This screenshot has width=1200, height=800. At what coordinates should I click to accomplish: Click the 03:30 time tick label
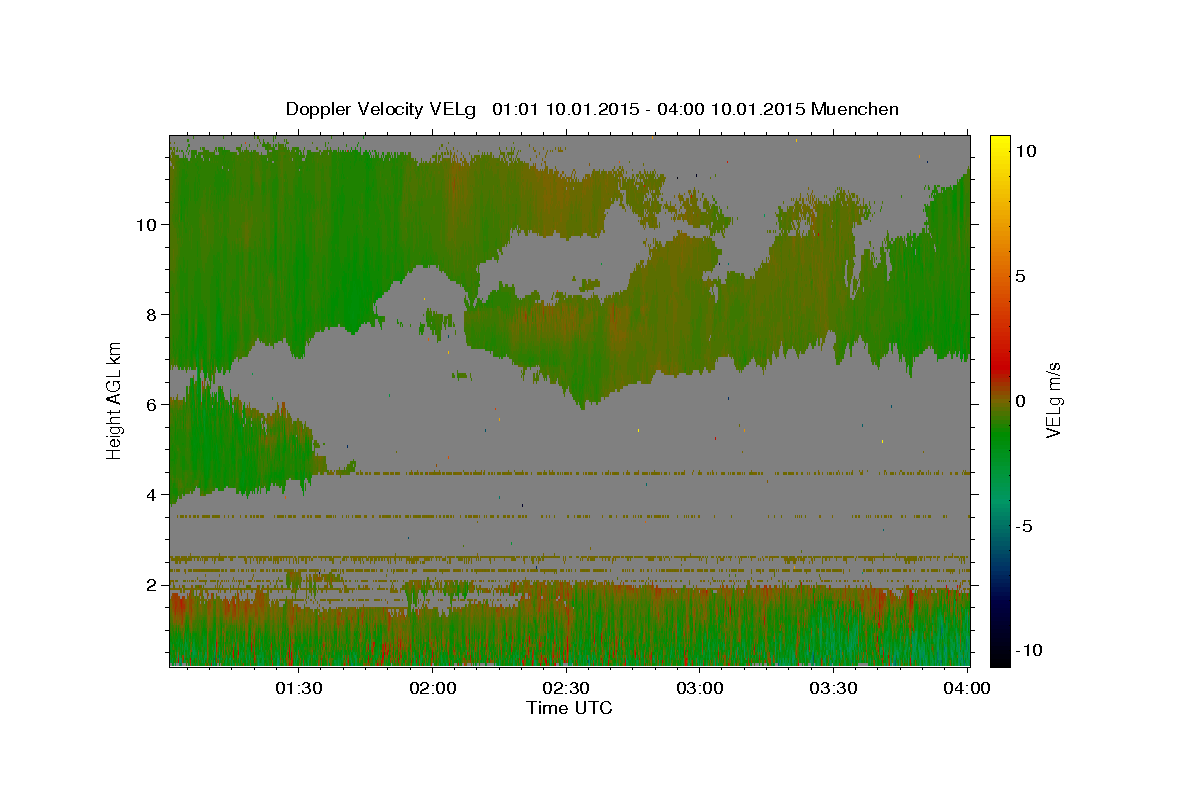(x=833, y=688)
